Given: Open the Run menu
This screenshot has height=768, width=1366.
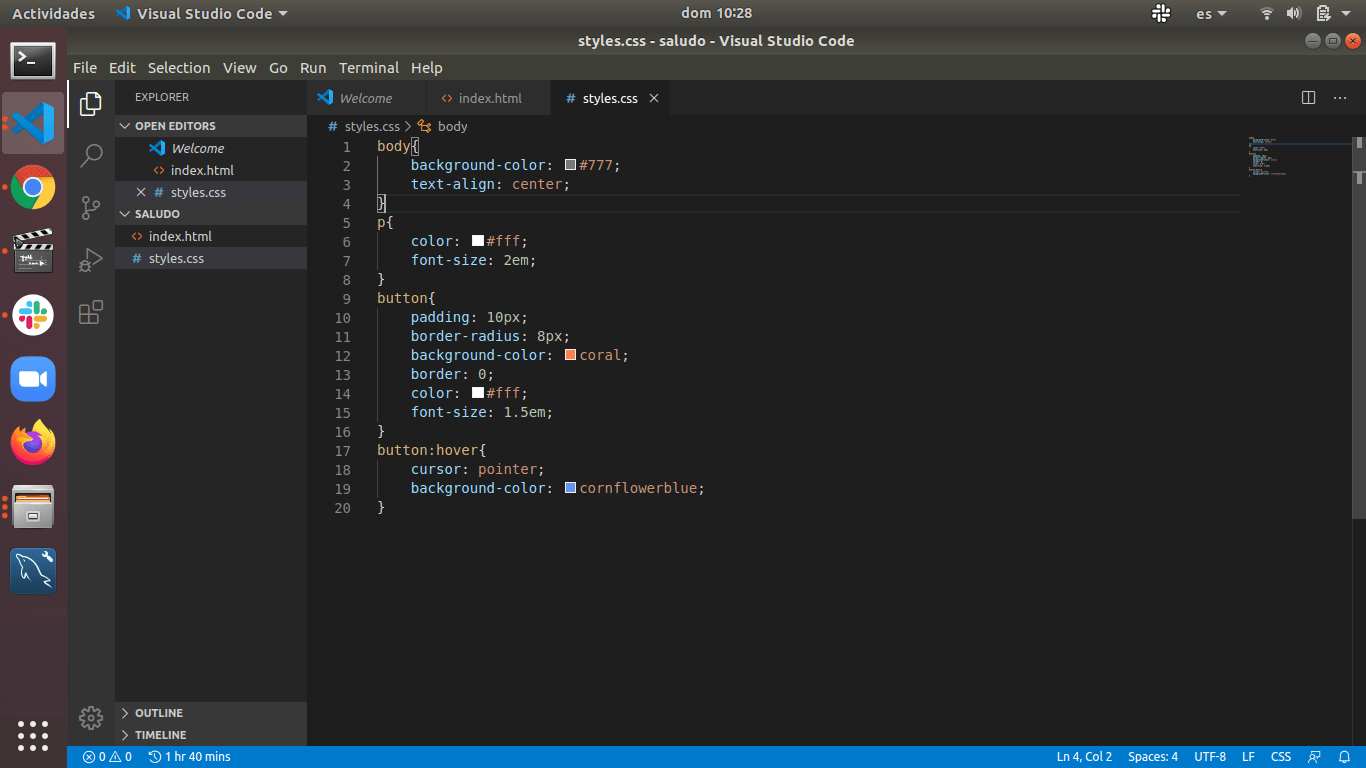Looking at the screenshot, I should tap(313, 68).
